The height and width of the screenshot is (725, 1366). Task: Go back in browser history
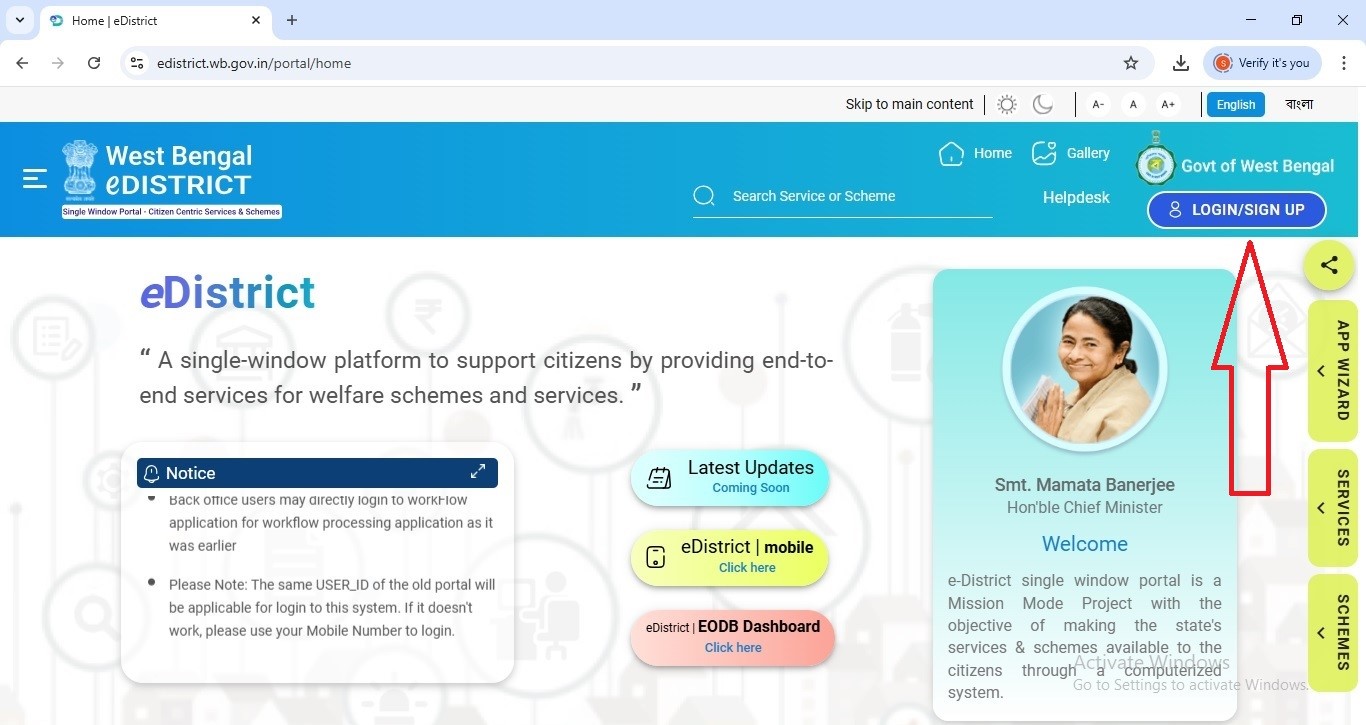[22, 63]
